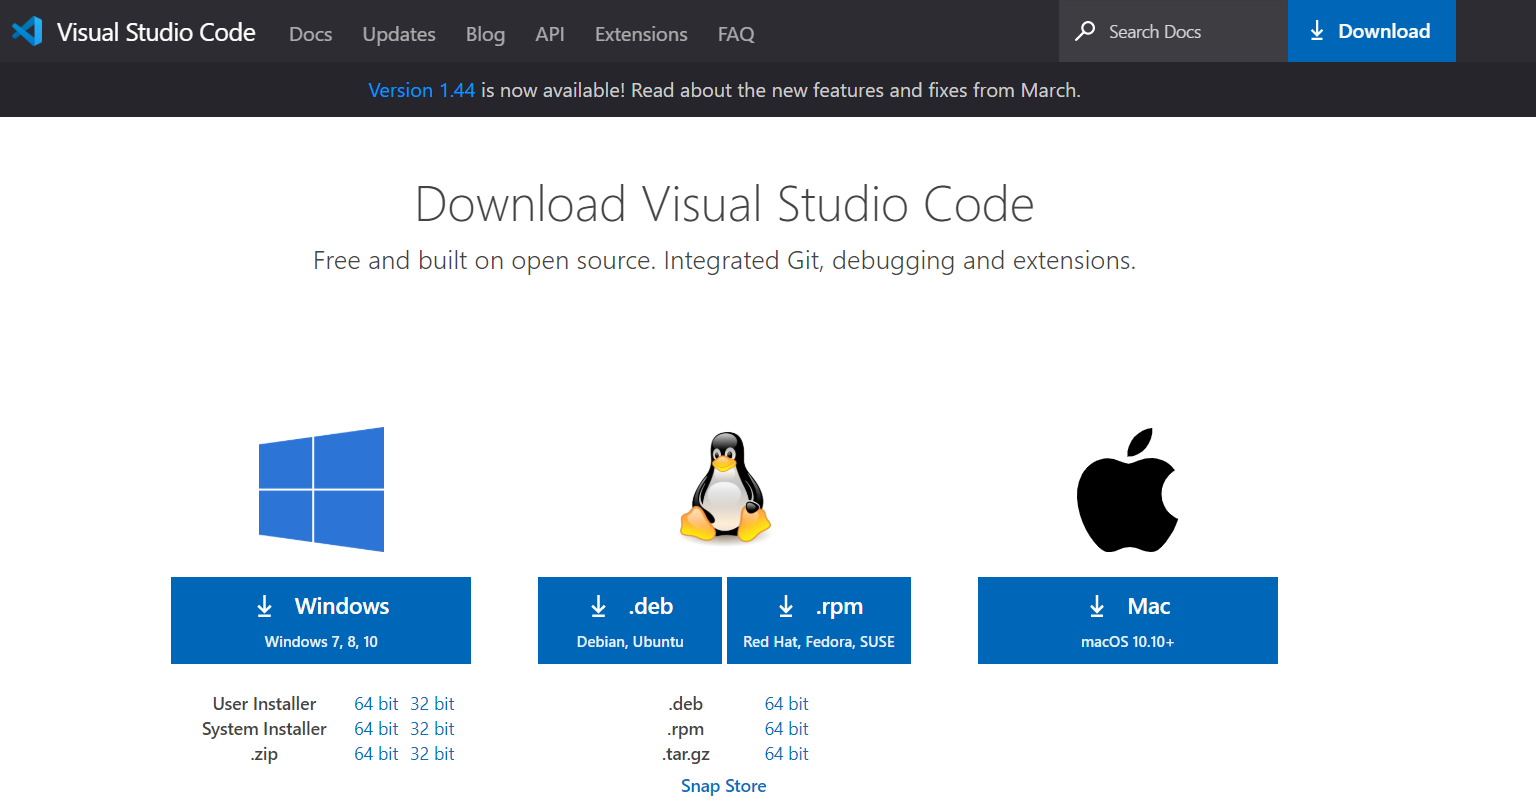Open the Docs menu item

click(x=310, y=34)
